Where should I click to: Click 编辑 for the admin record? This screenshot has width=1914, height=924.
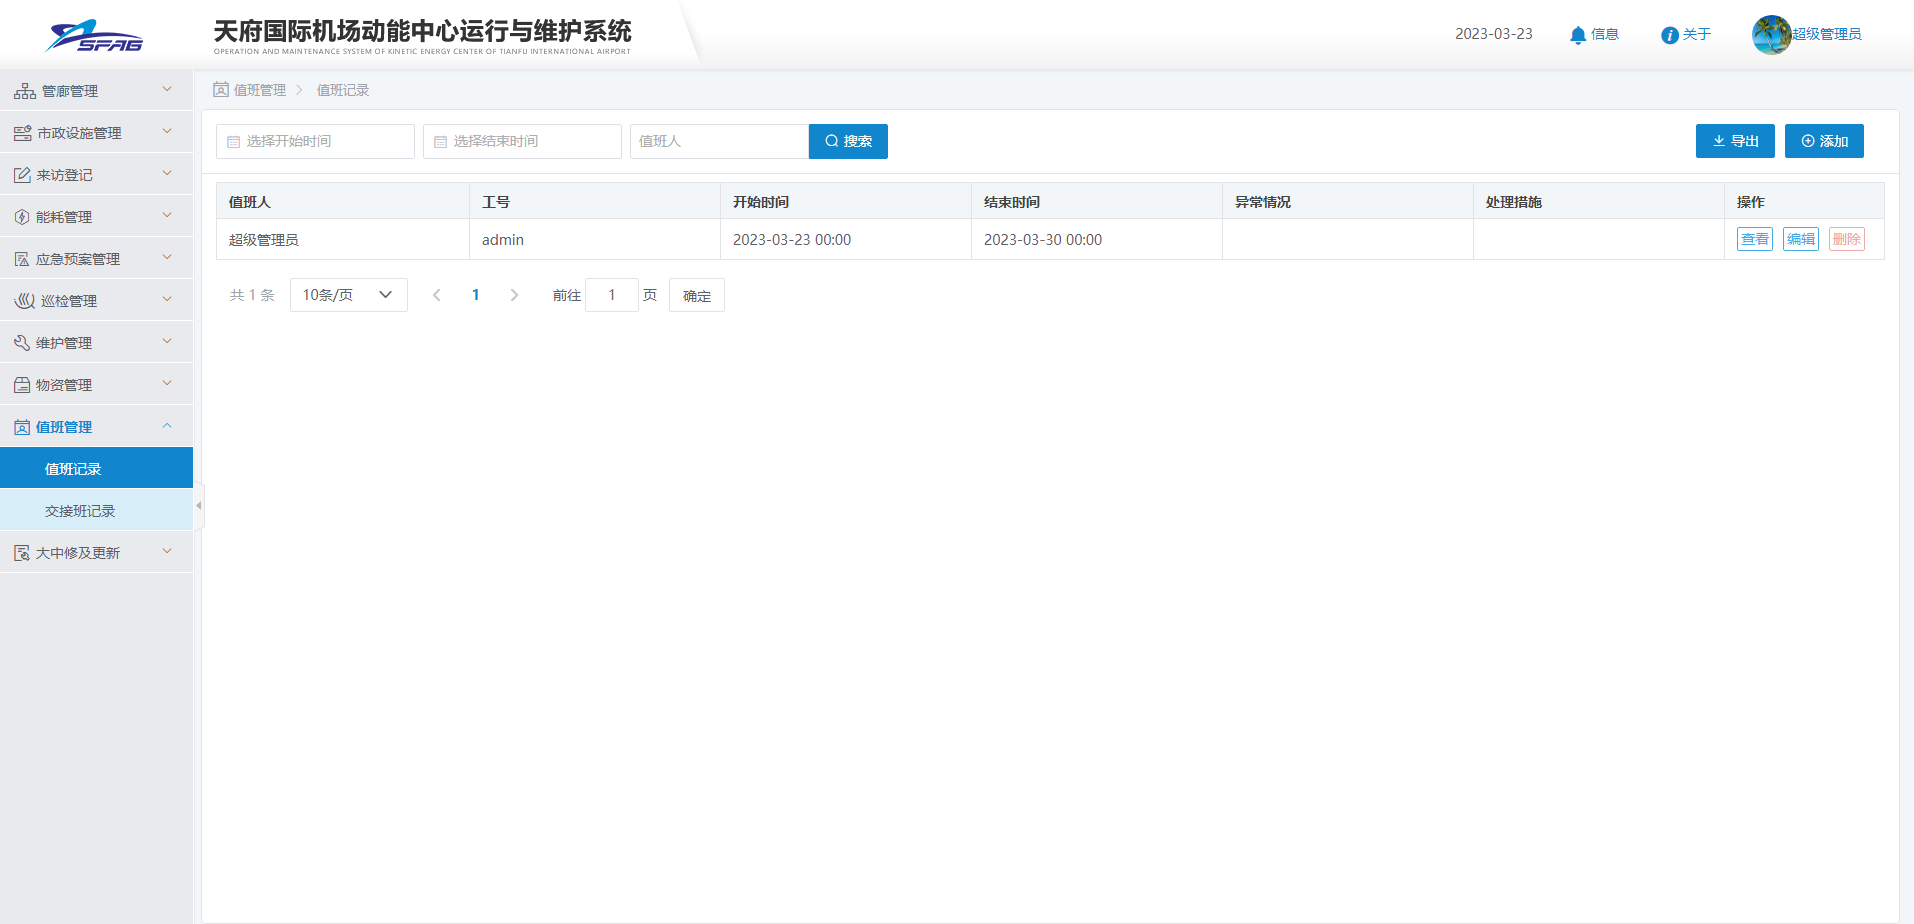1800,239
